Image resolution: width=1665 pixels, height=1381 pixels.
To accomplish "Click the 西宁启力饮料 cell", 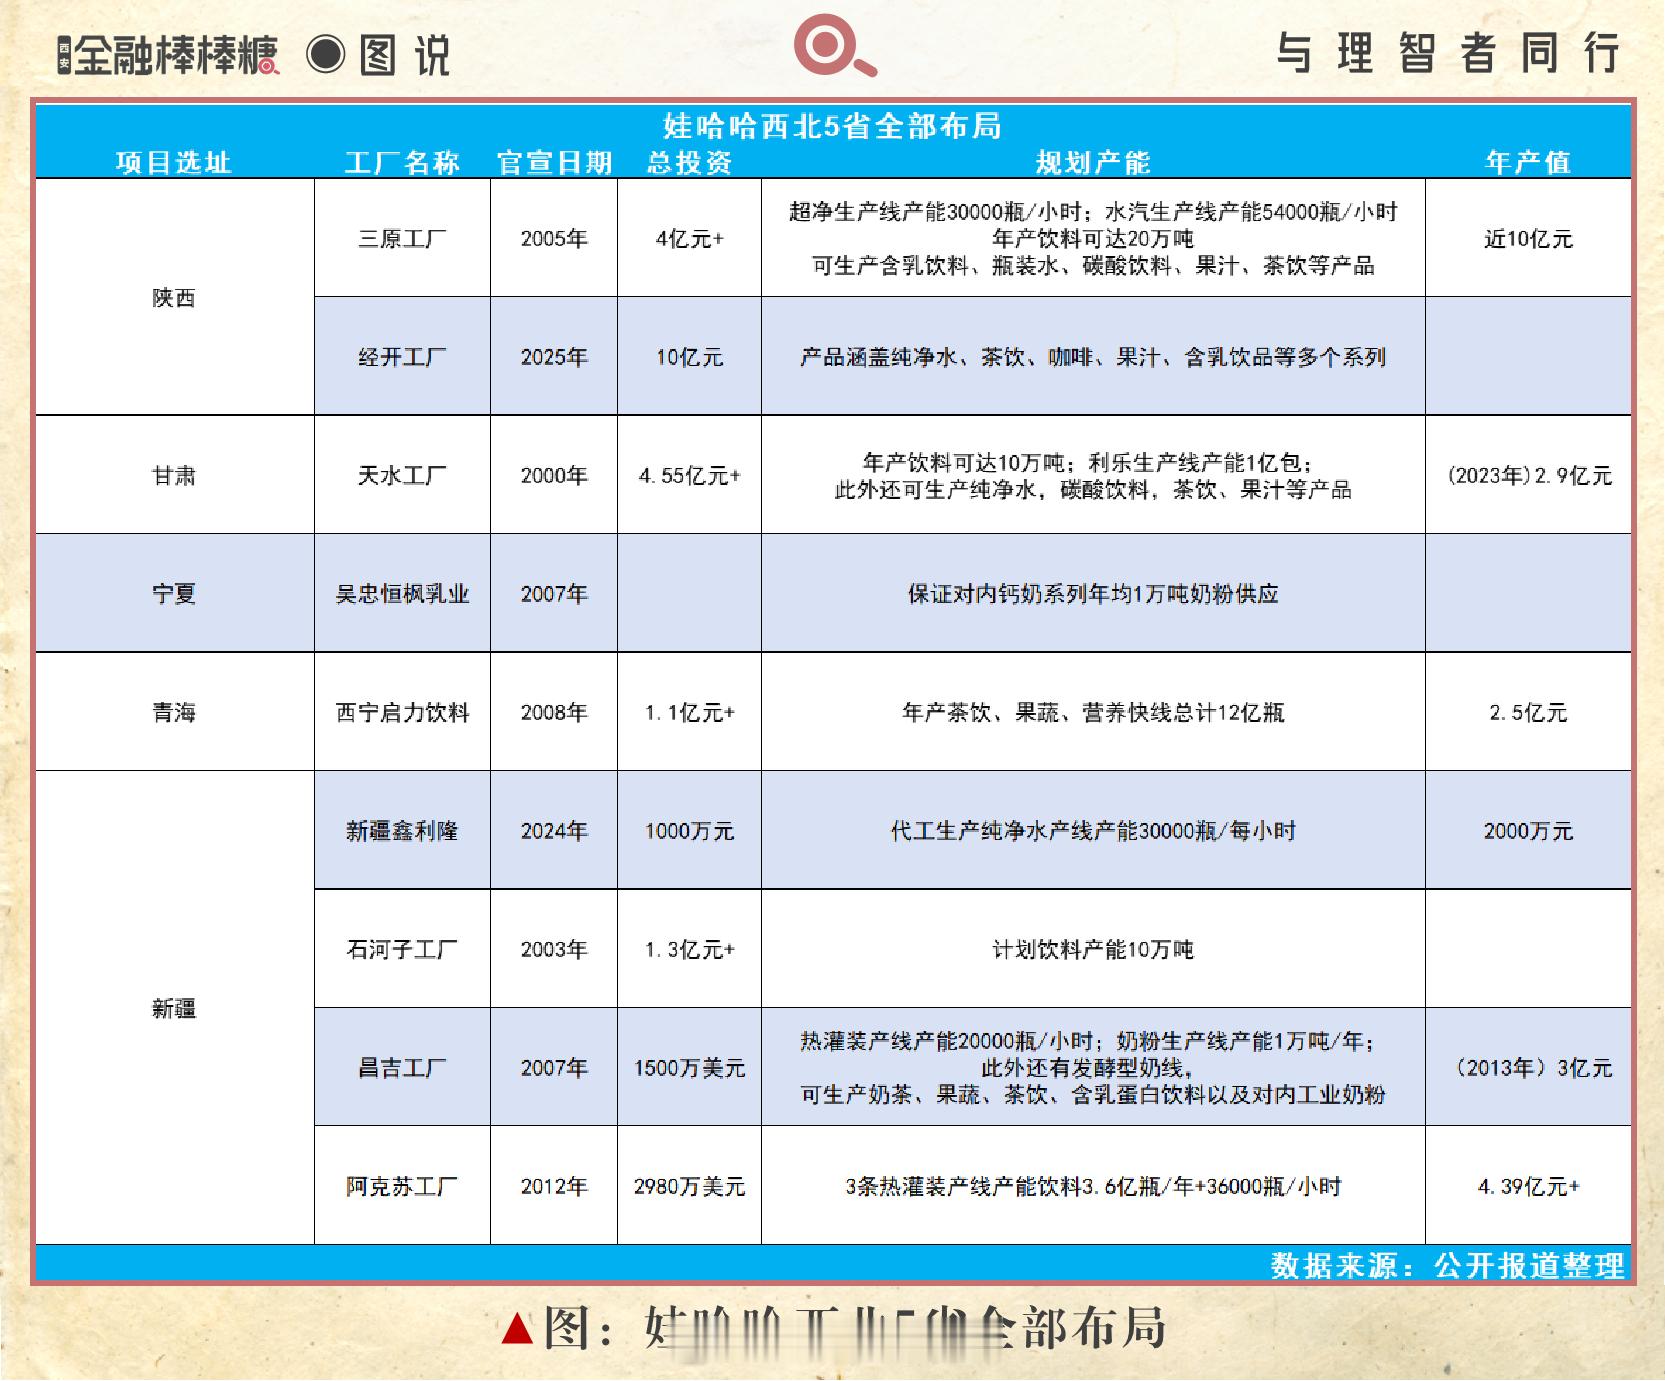I will point(402,713).
